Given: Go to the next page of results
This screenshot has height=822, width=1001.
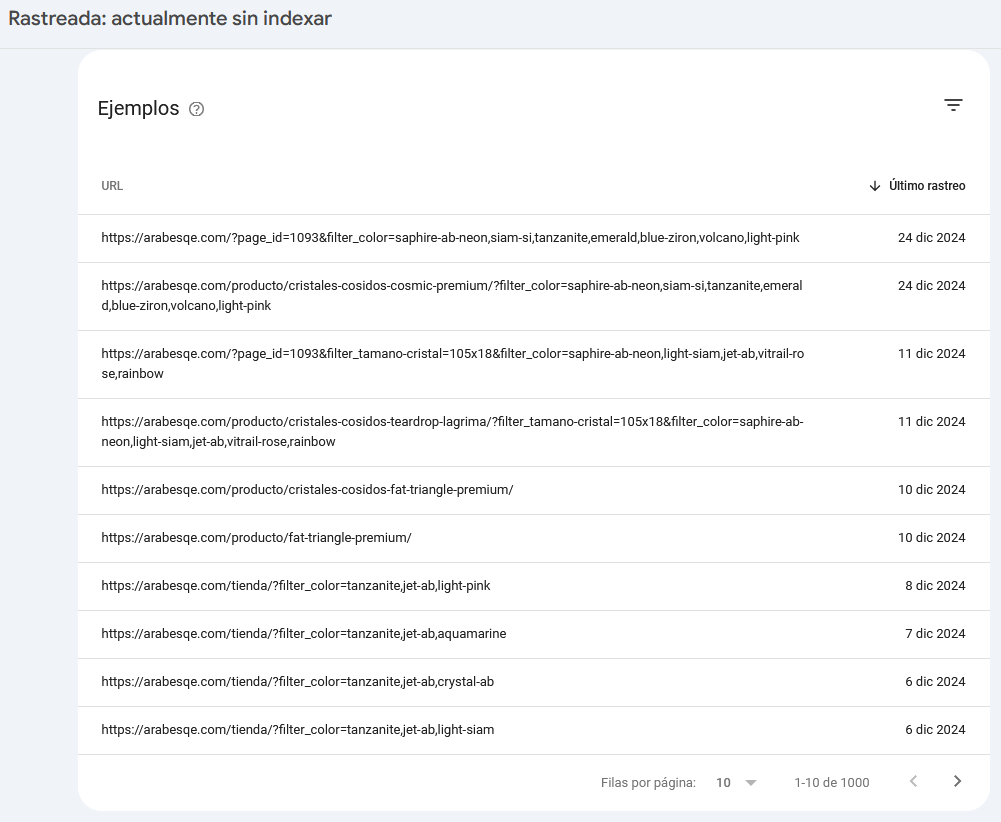Looking at the screenshot, I should click(x=957, y=781).
